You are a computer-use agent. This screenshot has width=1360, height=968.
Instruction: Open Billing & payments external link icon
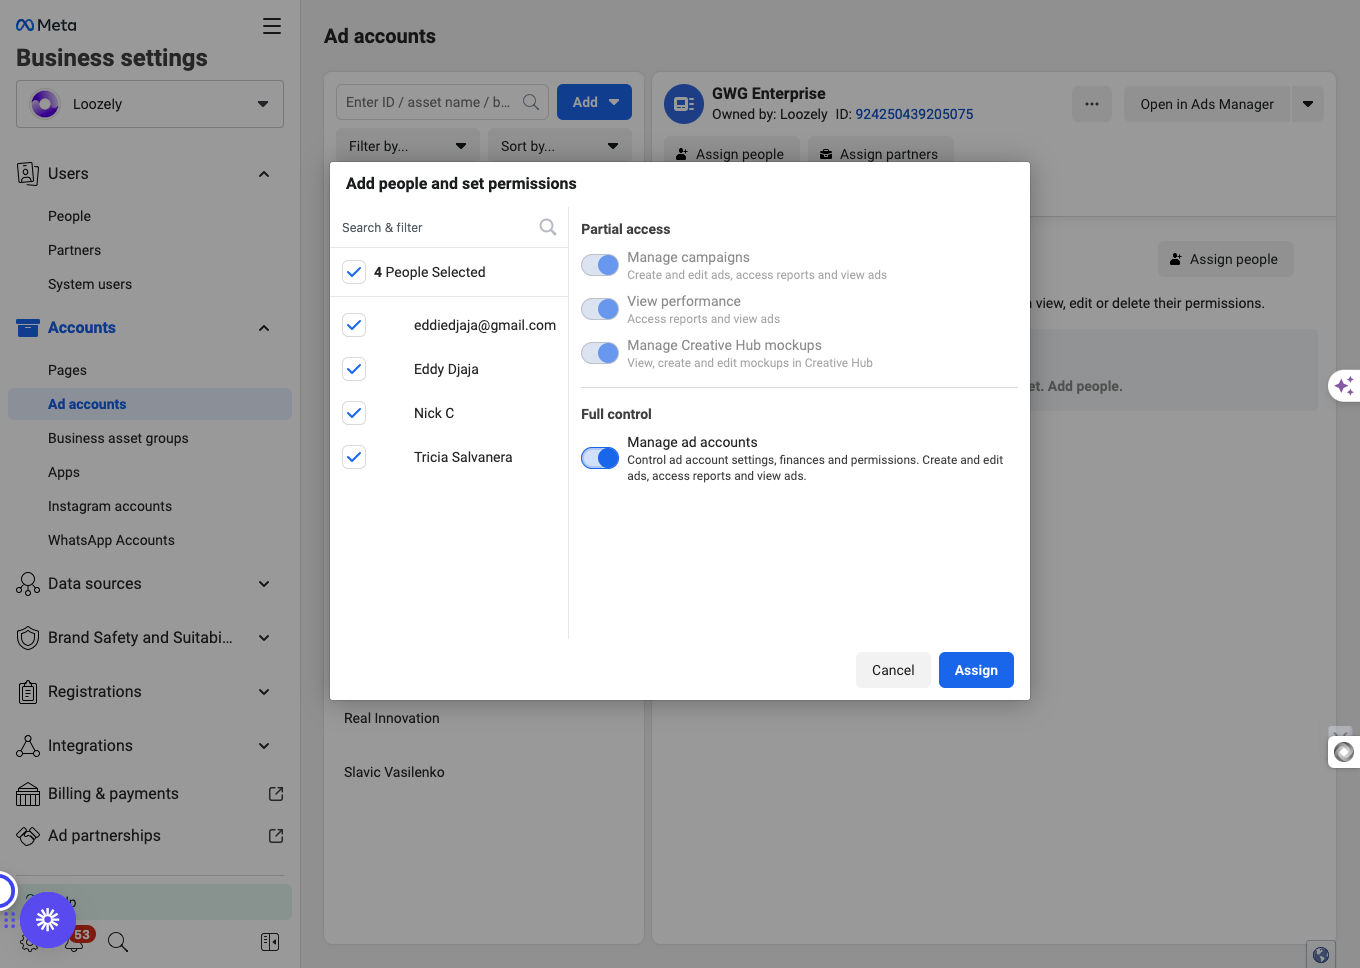pyautogui.click(x=276, y=794)
